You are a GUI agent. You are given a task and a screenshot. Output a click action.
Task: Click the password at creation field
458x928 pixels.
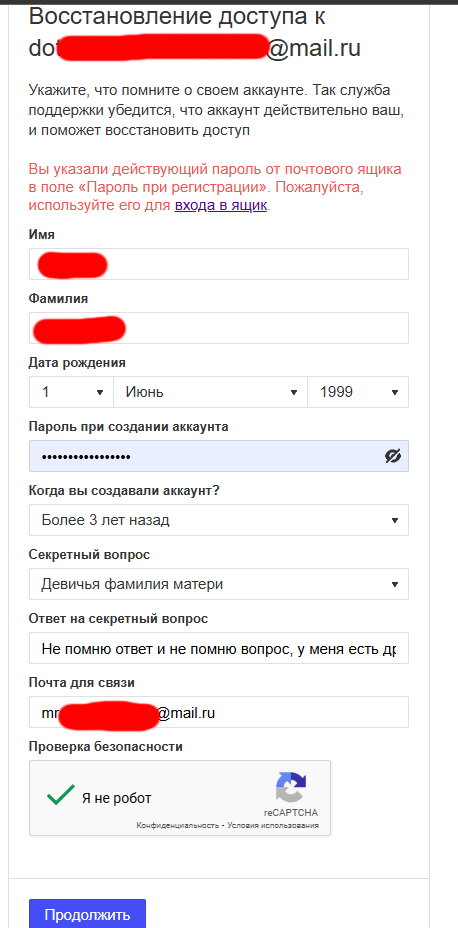point(219,456)
